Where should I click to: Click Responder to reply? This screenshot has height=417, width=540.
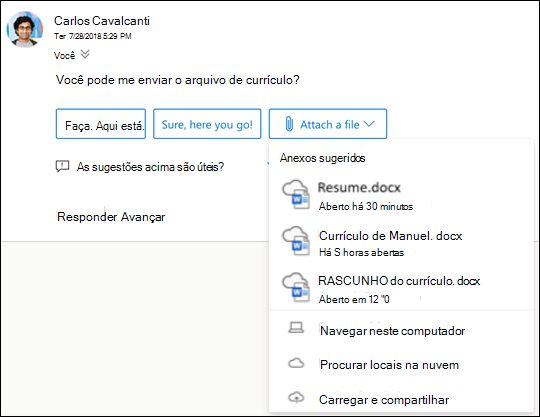[87, 217]
